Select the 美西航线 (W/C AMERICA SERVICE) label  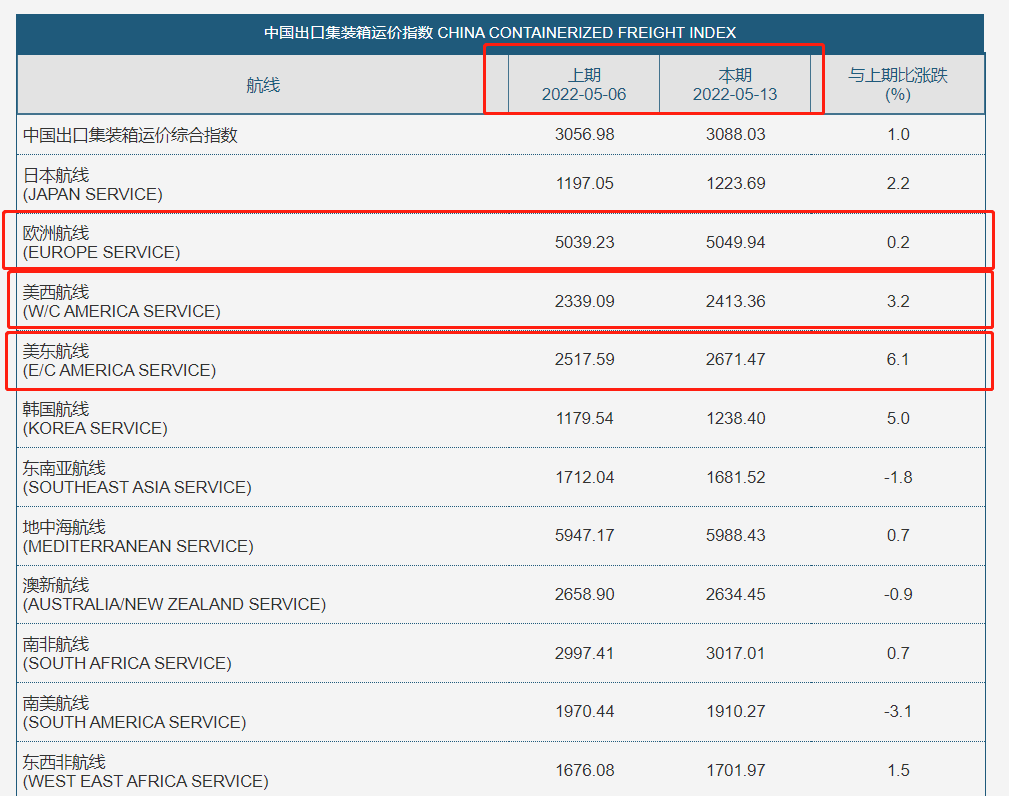(x=122, y=302)
